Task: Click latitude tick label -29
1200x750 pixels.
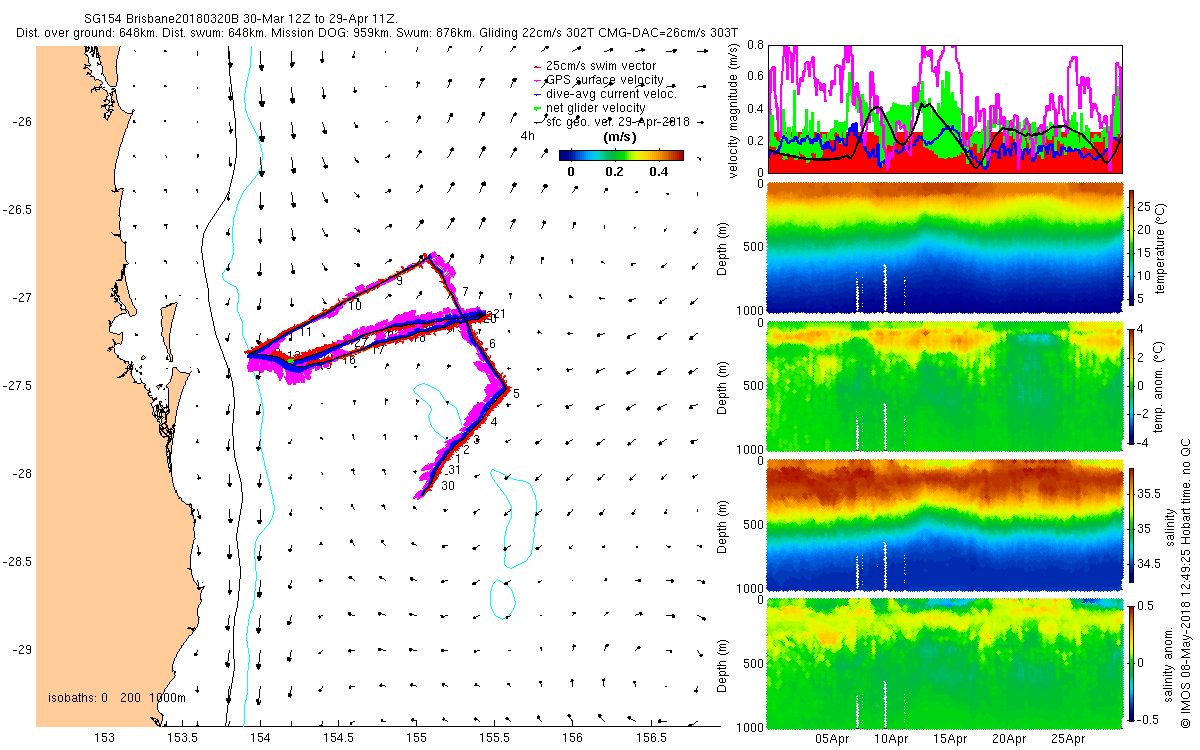Action: pos(23,650)
